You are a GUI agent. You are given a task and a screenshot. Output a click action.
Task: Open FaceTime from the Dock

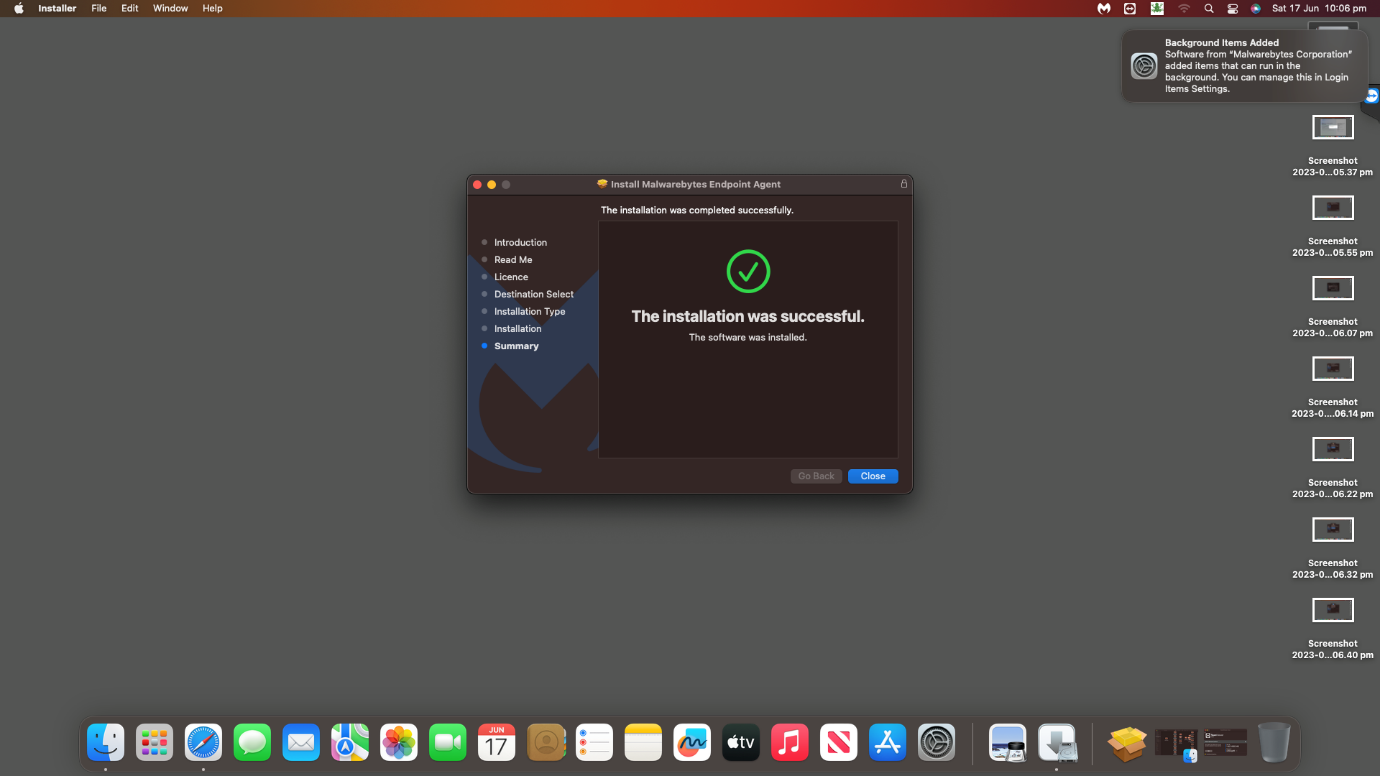448,742
